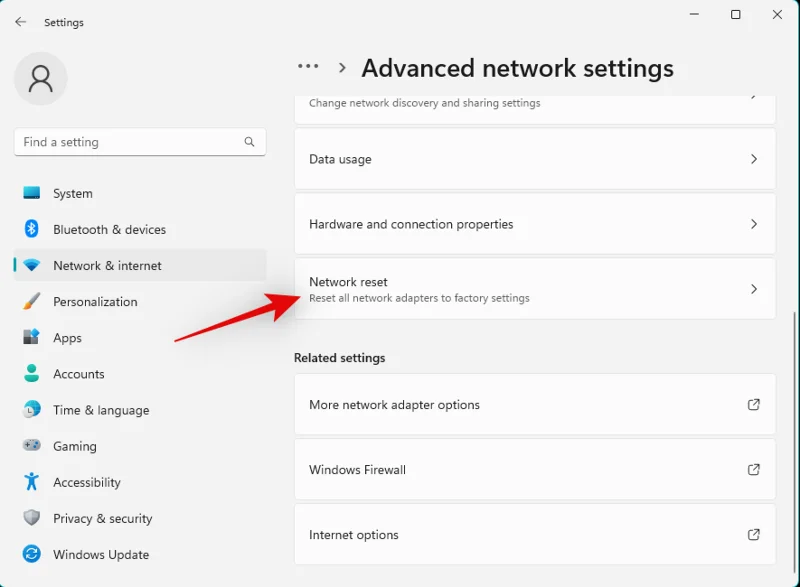Select the Accessibility figure icon
This screenshot has width=800, height=587.
(32, 482)
